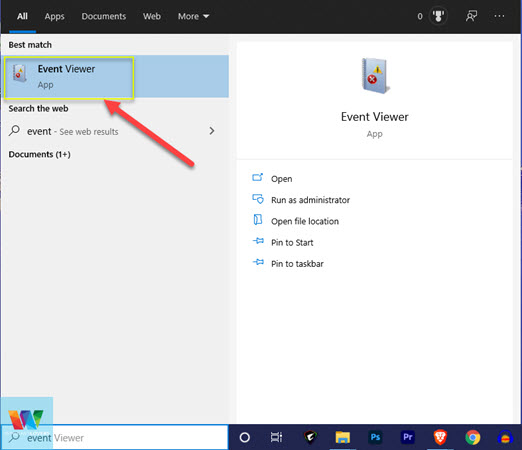Open the Event Viewer best match result

115,77
